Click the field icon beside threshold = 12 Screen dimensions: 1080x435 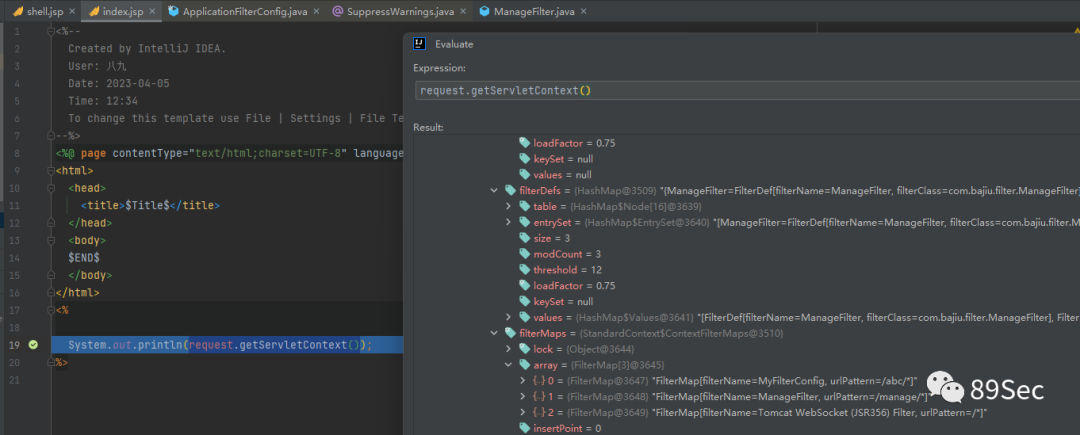(x=525, y=270)
